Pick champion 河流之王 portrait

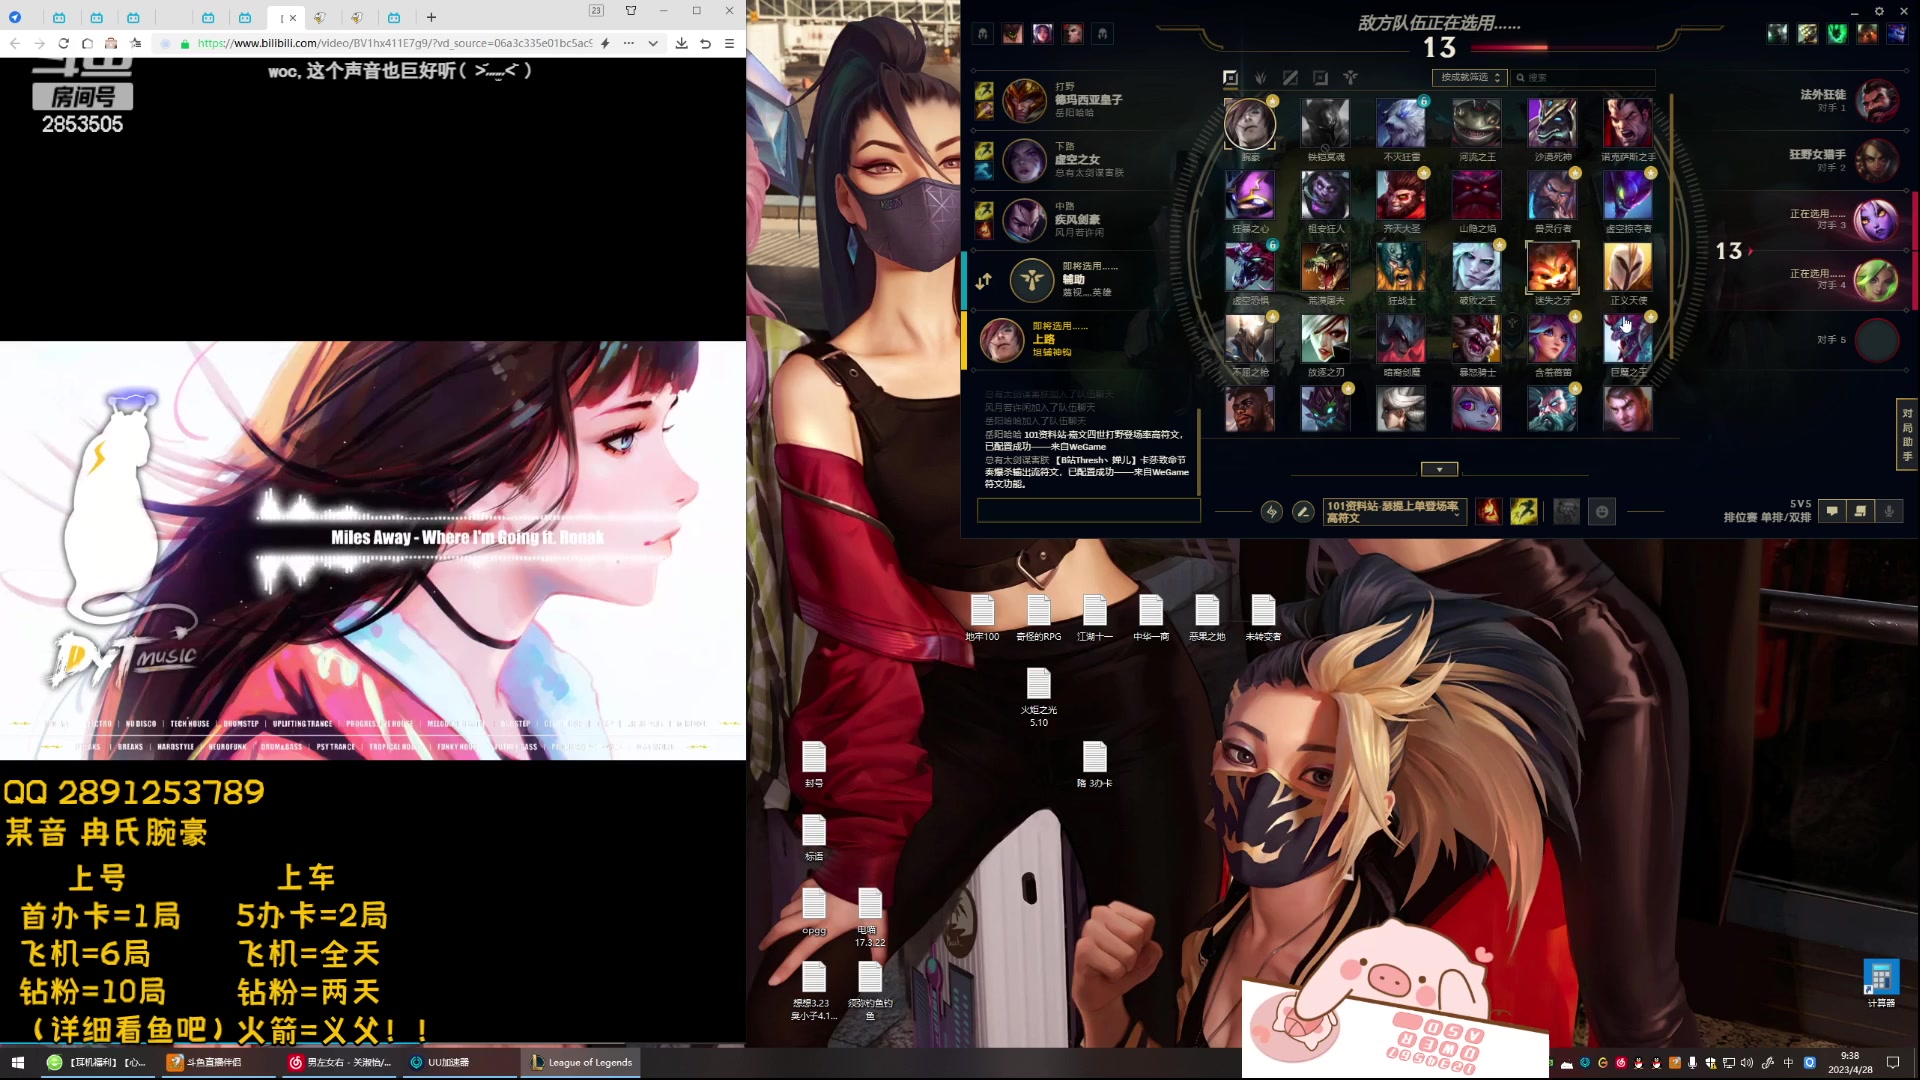(1477, 123)
